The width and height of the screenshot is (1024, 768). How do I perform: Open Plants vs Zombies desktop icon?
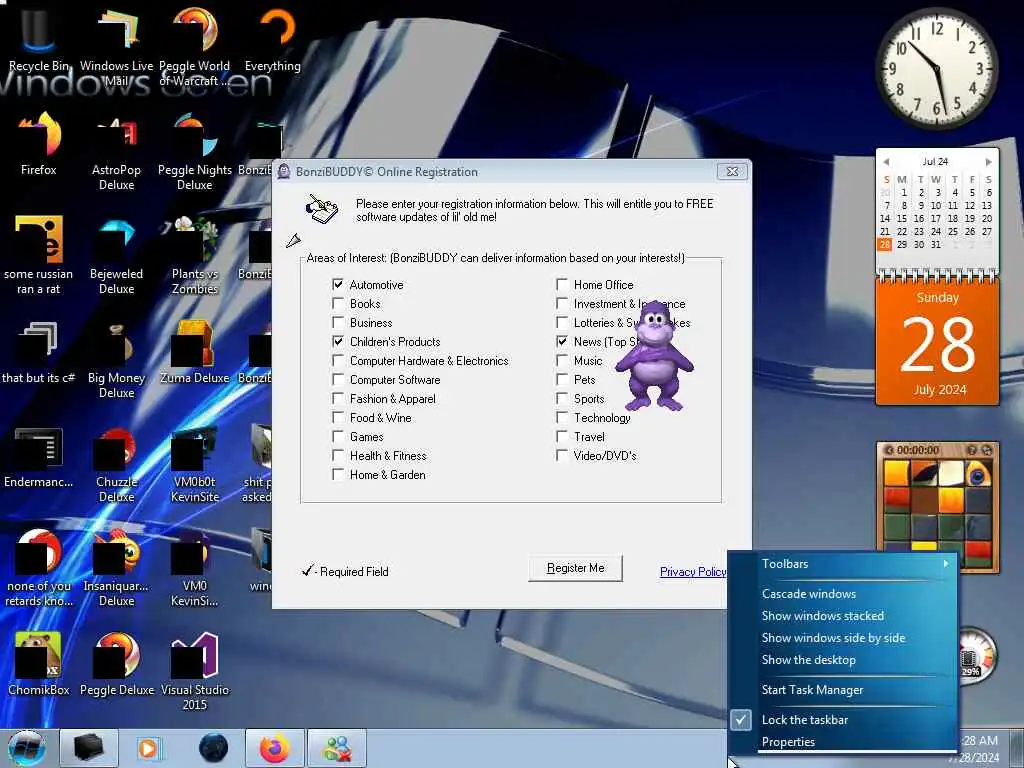tap(195, 256)
